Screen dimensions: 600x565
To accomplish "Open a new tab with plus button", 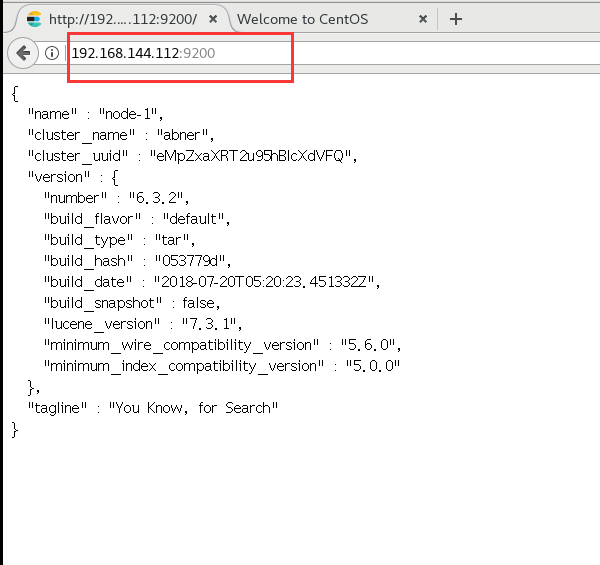I will coord(455,19).
